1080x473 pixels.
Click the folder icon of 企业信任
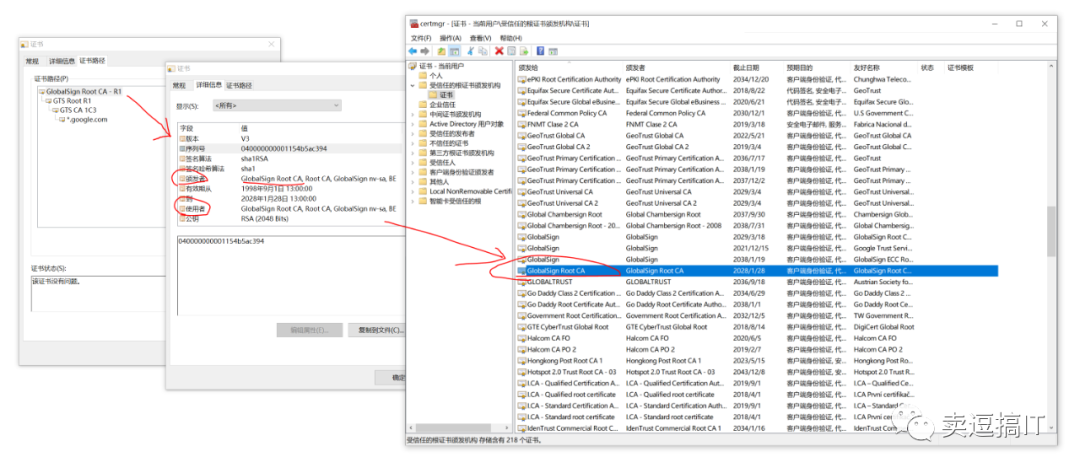tap(422, 104)
